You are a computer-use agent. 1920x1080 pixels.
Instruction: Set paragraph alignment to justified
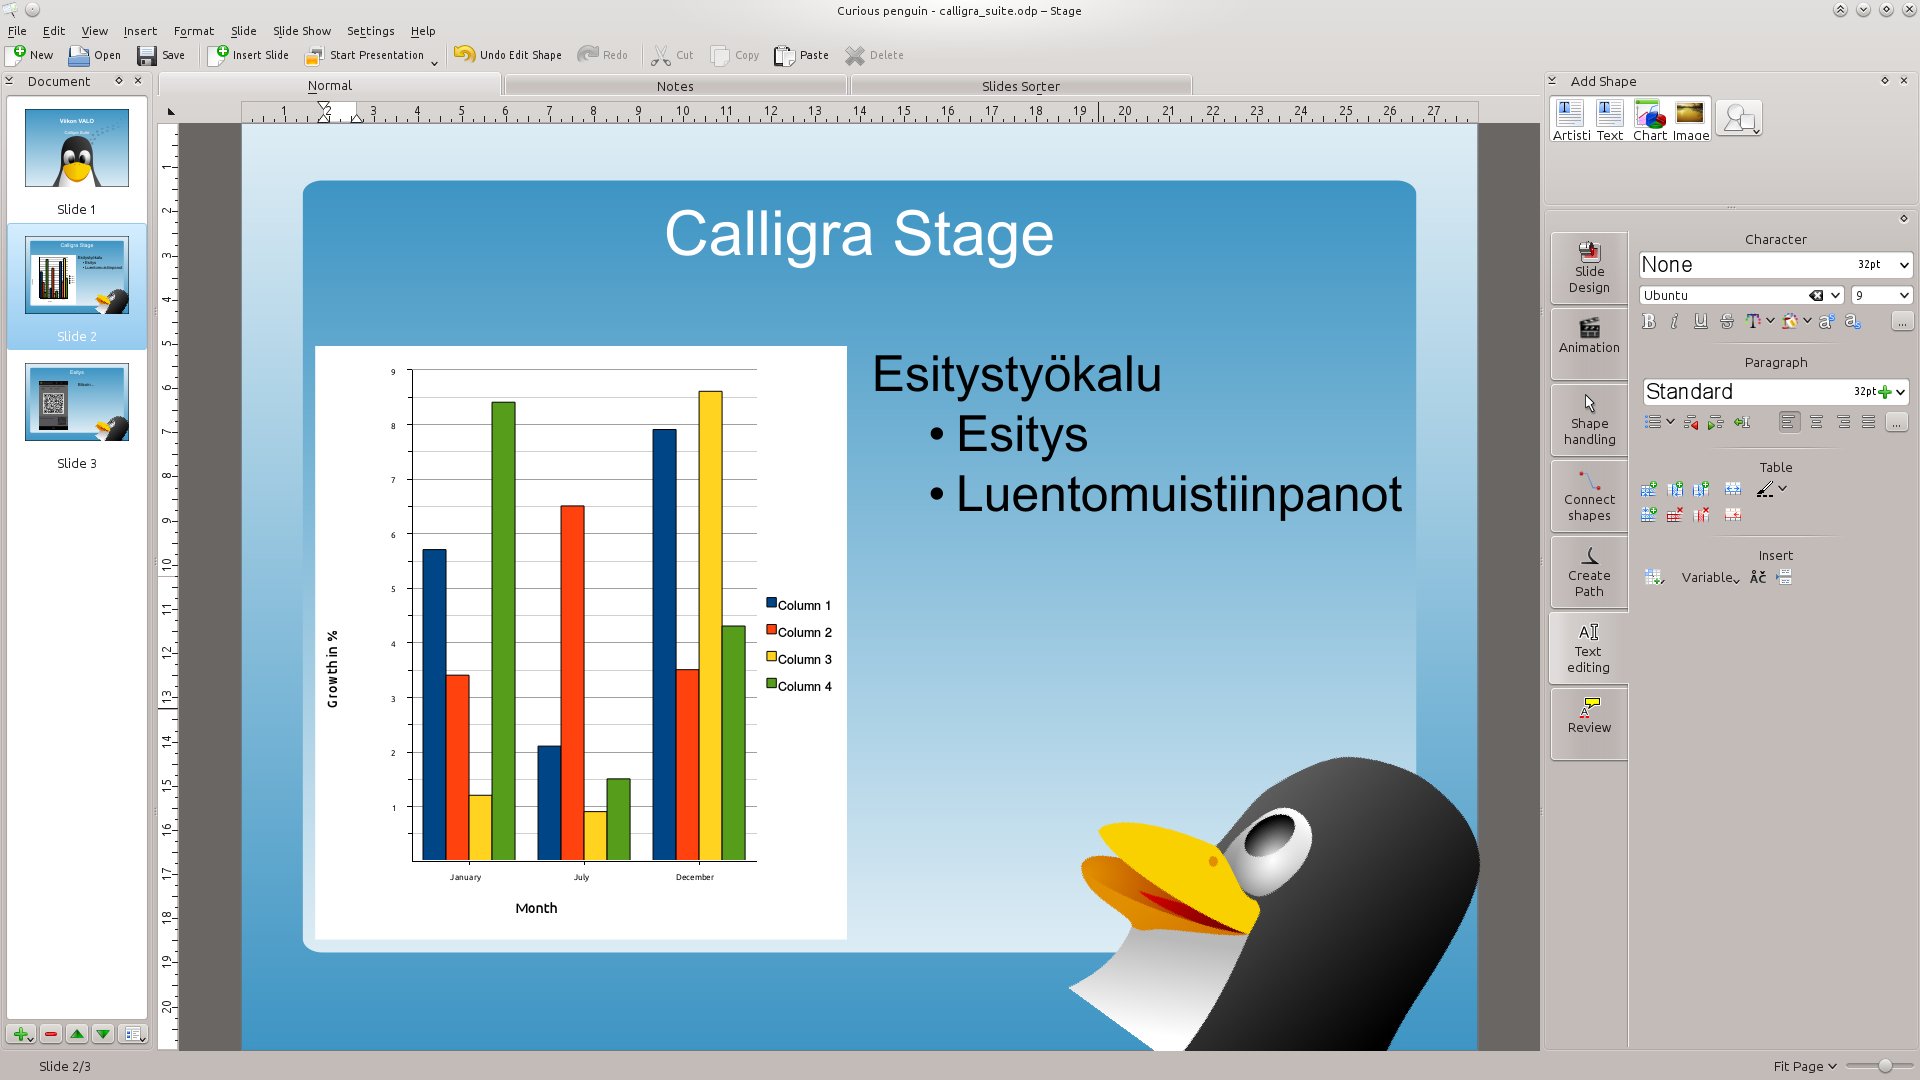[x=1868, y=422]
